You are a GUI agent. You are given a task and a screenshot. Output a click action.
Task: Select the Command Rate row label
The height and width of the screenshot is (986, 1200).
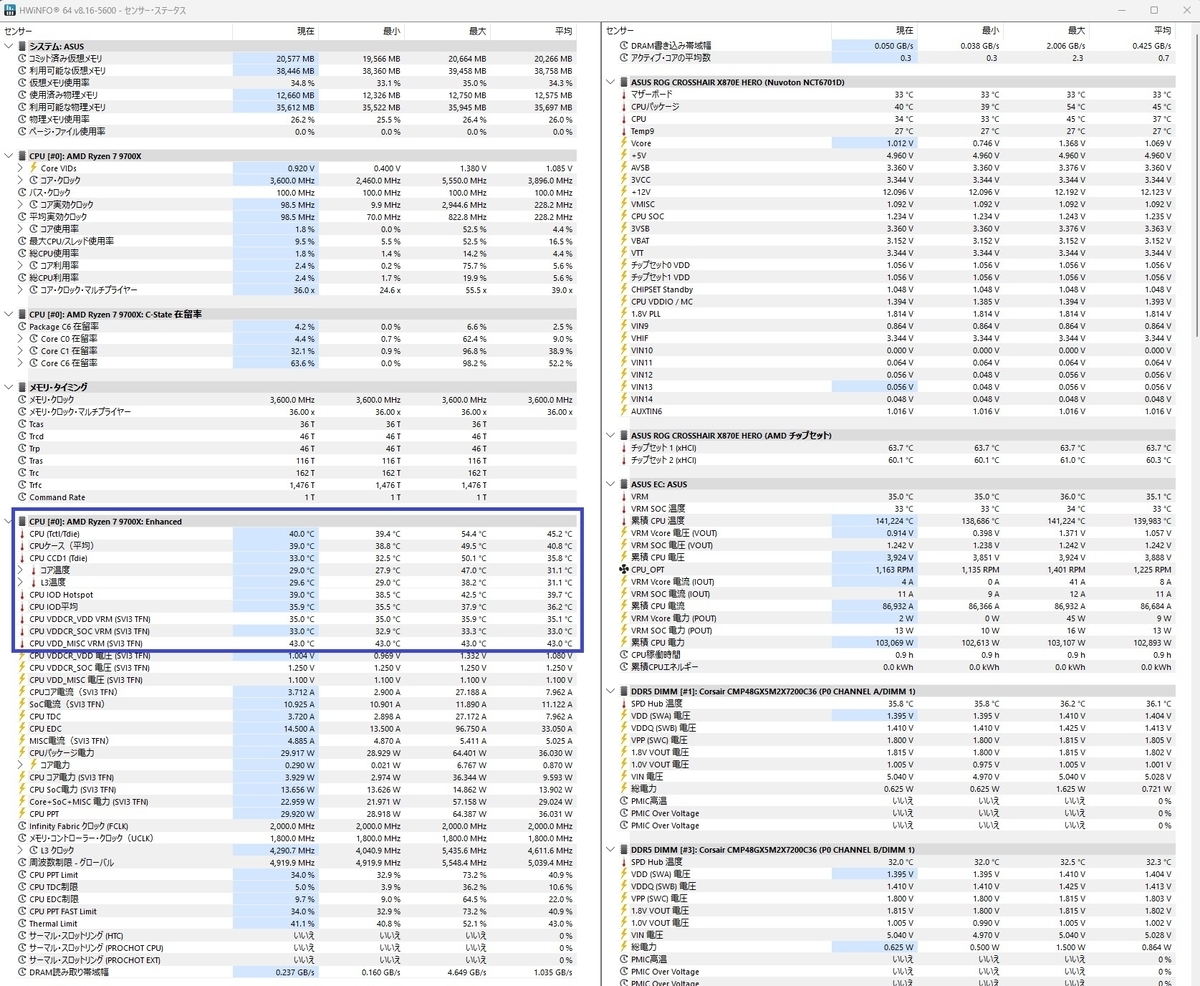[57, 497]
